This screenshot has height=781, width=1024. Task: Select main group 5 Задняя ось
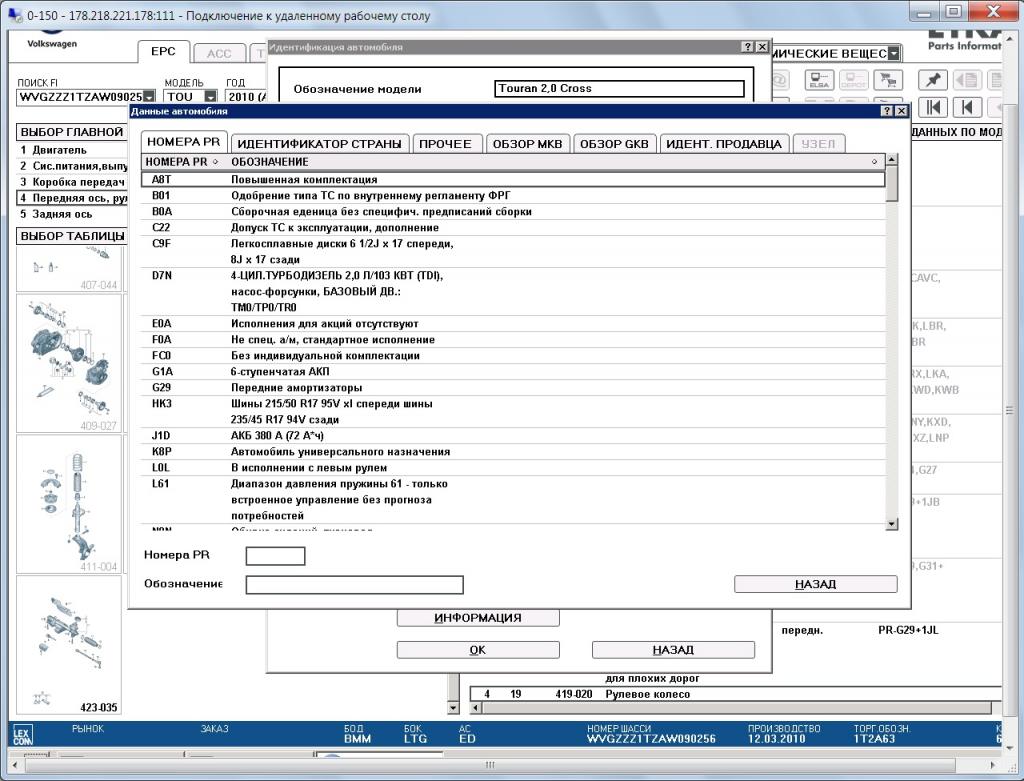click(72, 214)
